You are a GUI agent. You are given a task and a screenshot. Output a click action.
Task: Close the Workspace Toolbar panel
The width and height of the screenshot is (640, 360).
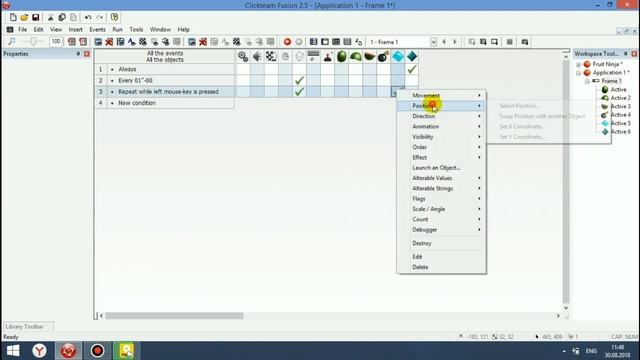click(634, 54)
